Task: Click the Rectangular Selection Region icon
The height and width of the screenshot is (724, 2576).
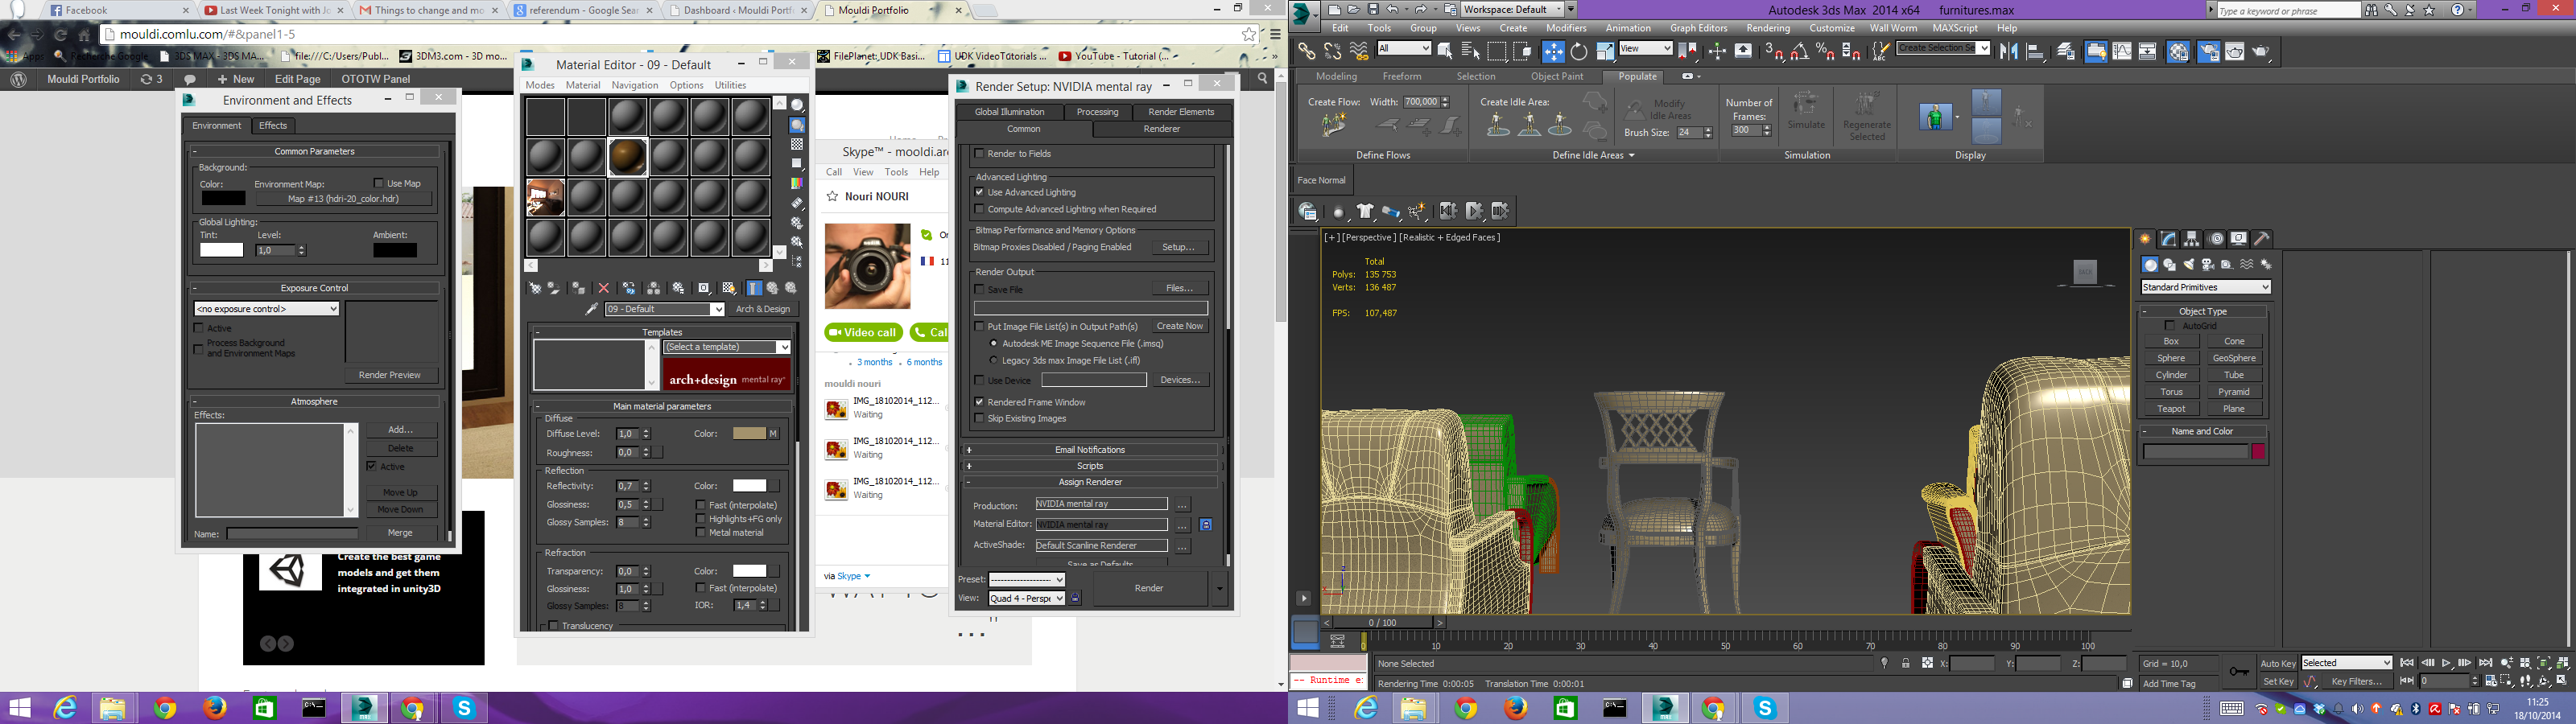Action: (x=1497, y=50)
